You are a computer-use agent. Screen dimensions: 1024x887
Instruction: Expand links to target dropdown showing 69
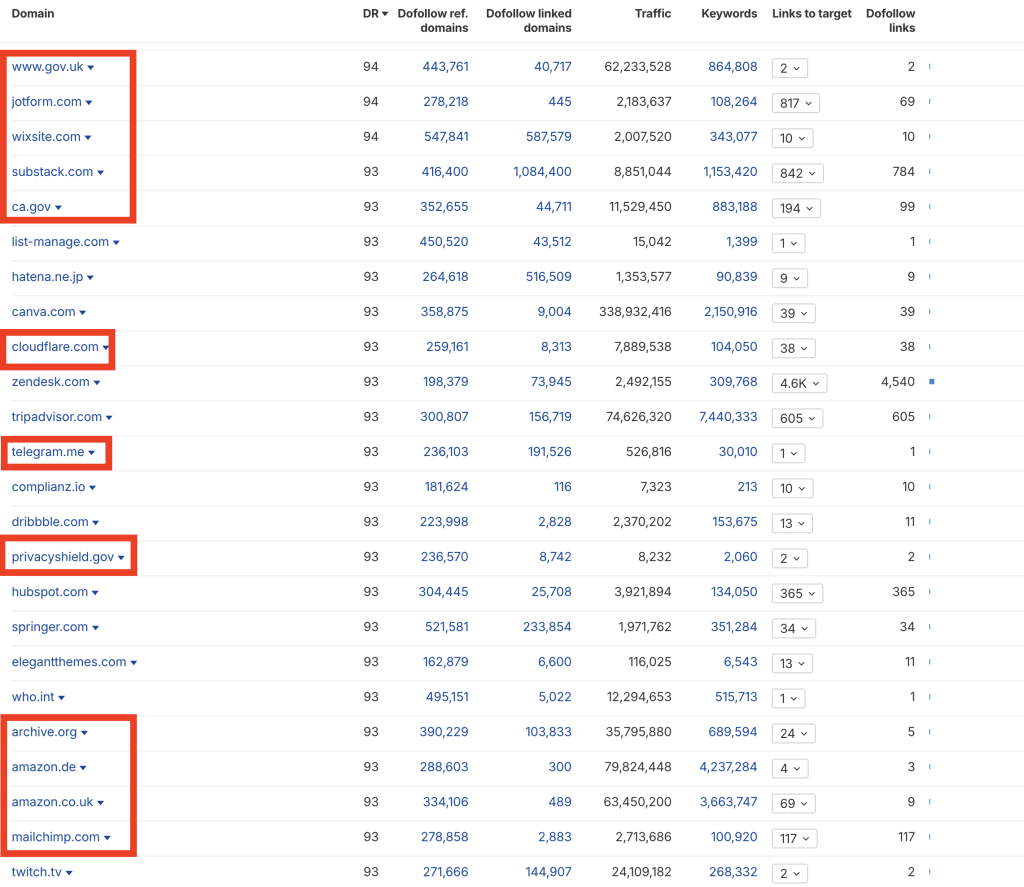click(x=793, y=803)
